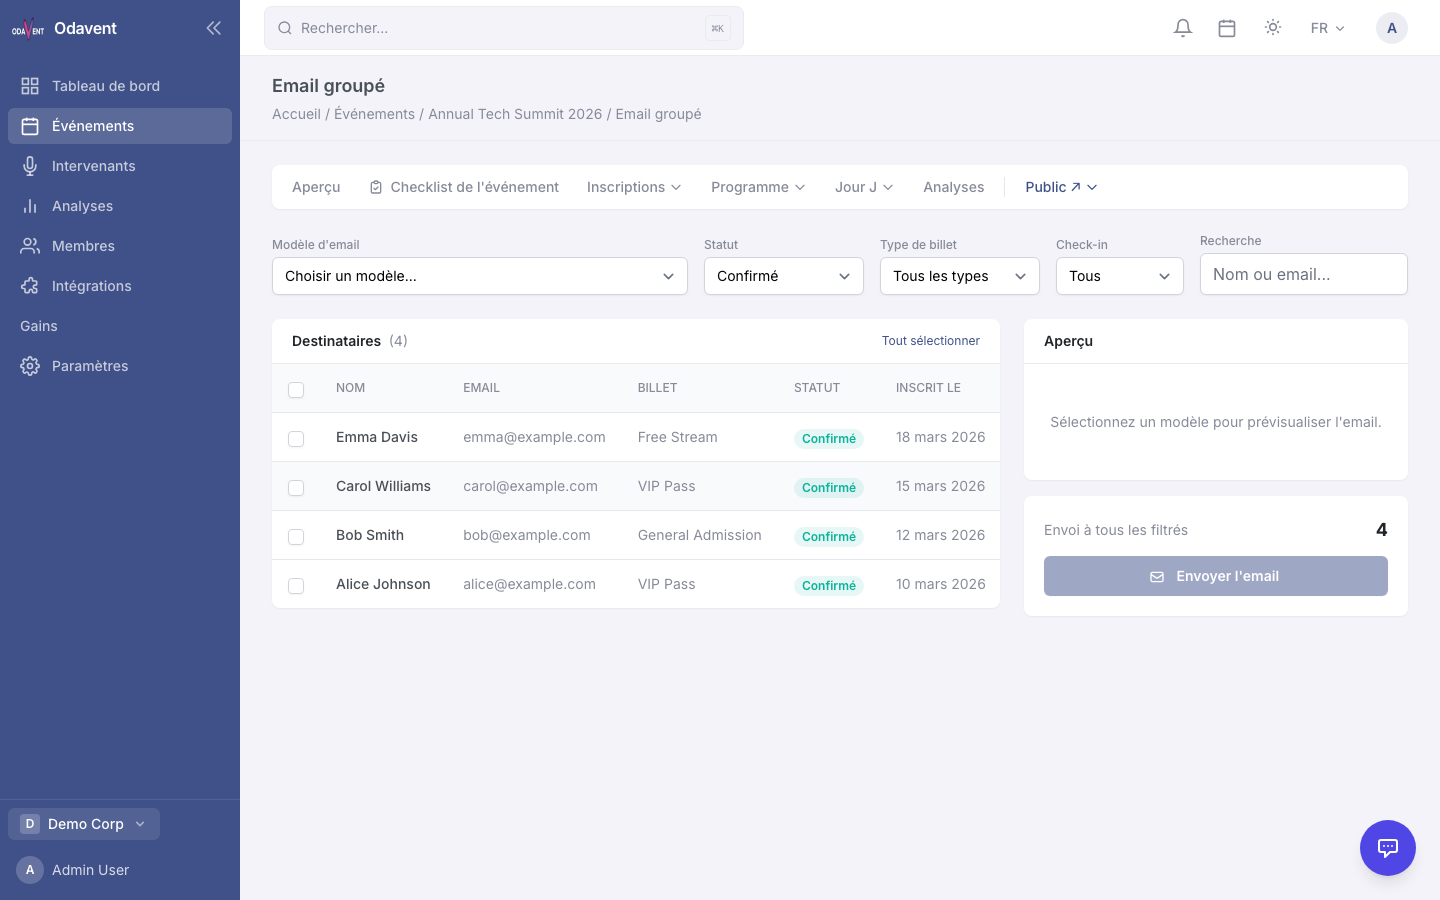Click the search magnifier icon
This screenshot has height=900, width=1440.
tap(285, 28)
